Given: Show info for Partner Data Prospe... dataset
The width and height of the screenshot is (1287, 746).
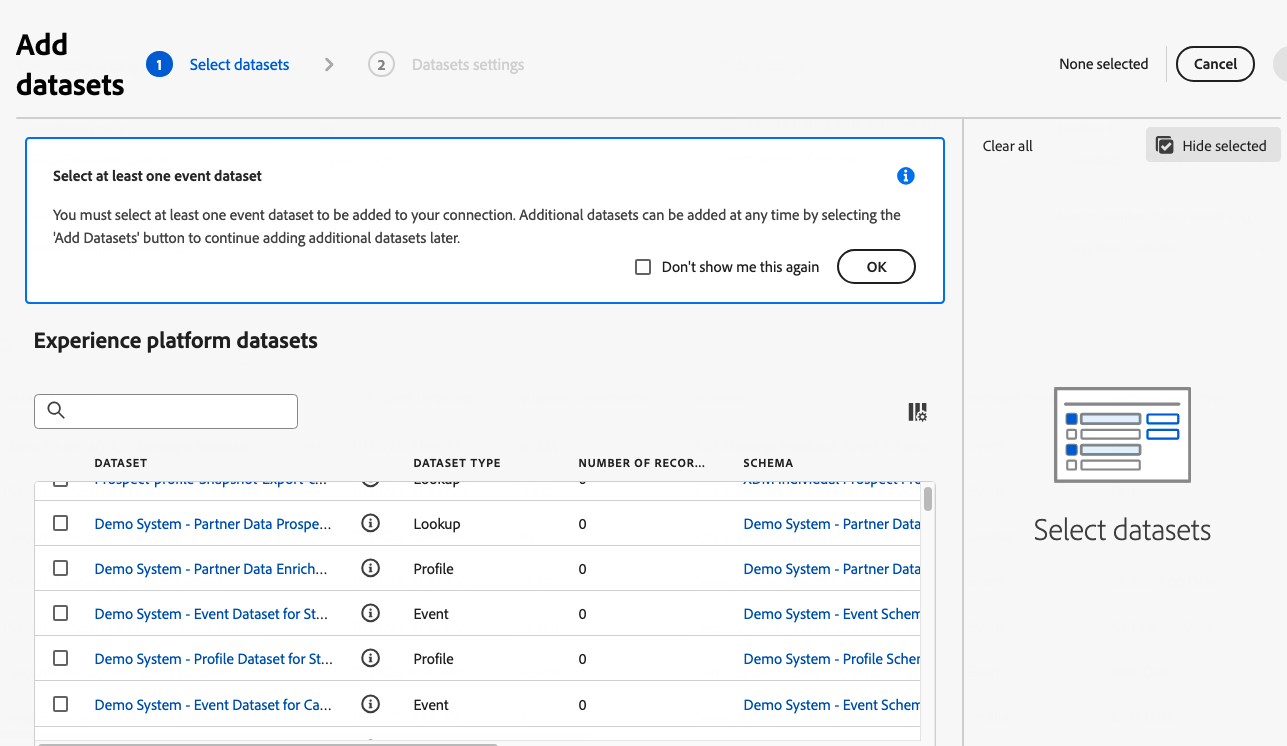Looking at the screenshot, I should point(371,524).
